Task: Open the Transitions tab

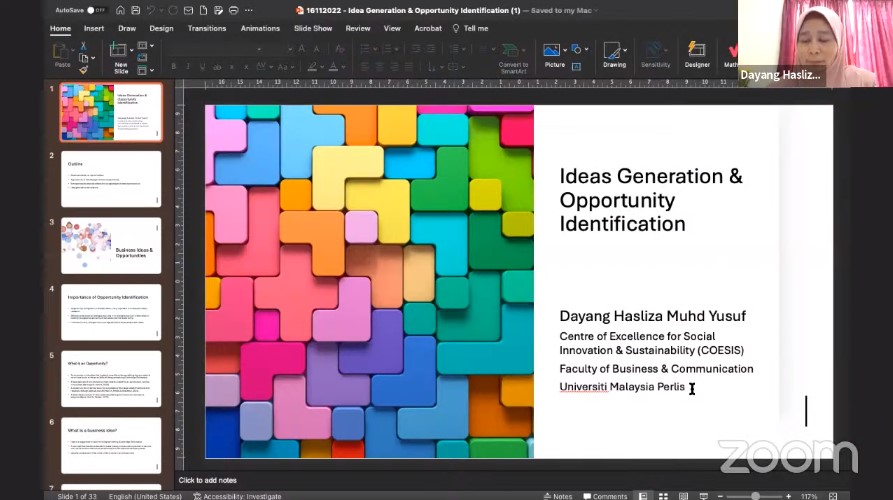Action: click(207, 28)
